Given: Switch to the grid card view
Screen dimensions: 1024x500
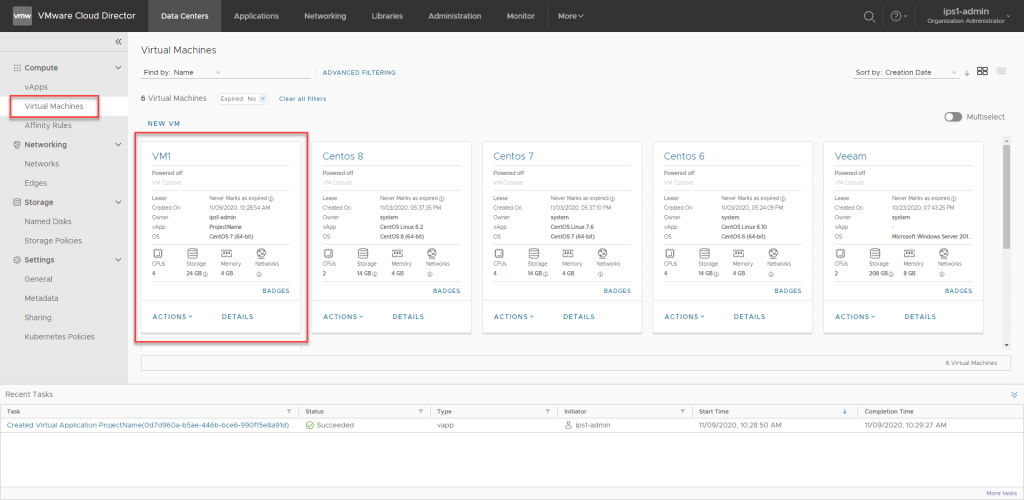Looking at the screenshot, I should [982, 72].
